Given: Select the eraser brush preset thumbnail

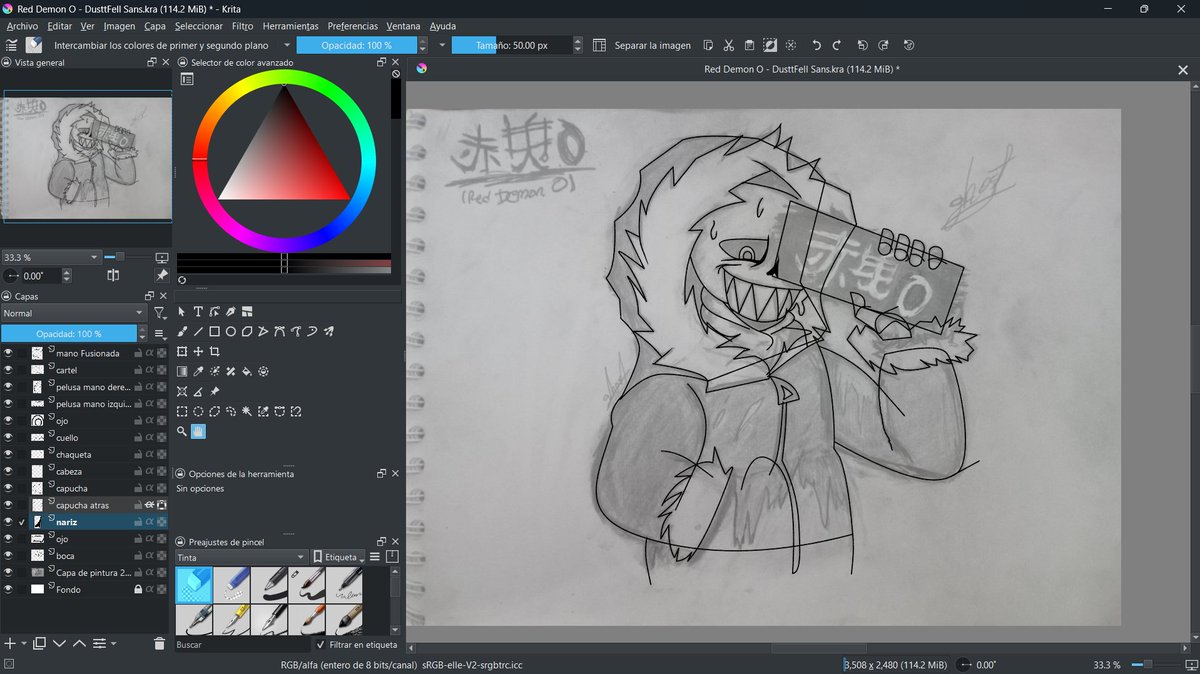Looking at the screenshot, I should point(193,584).
